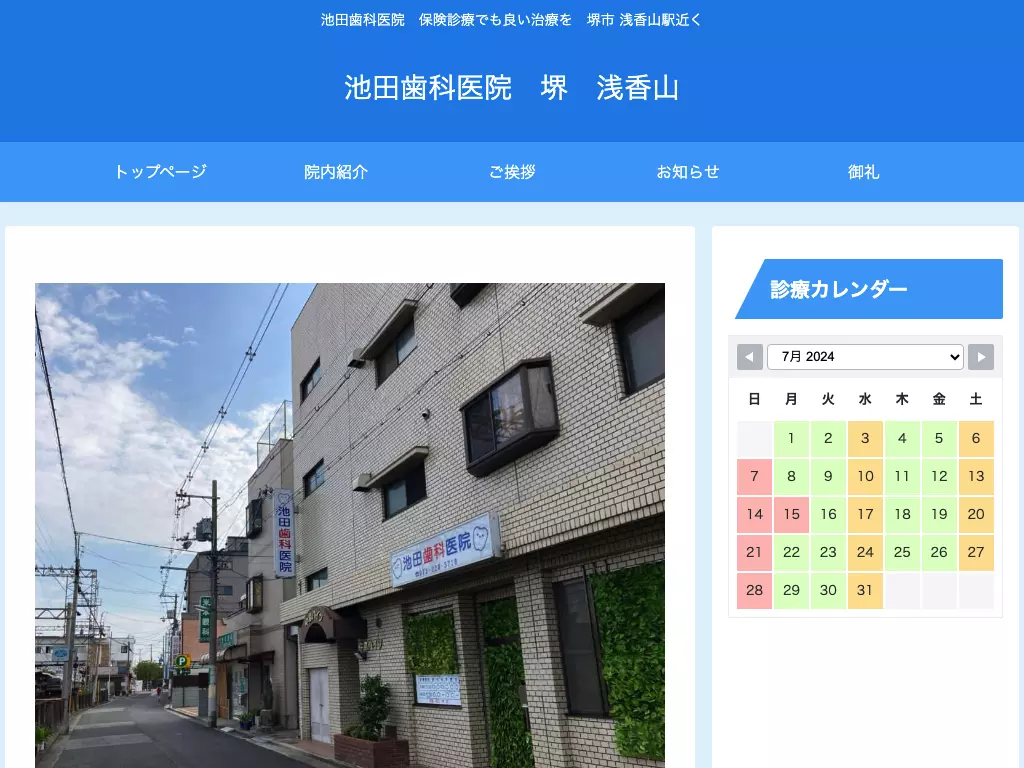This screenshot has width=1024, height=768.
Task: Select calendar date 7
Action: click(x=754, y=476)
